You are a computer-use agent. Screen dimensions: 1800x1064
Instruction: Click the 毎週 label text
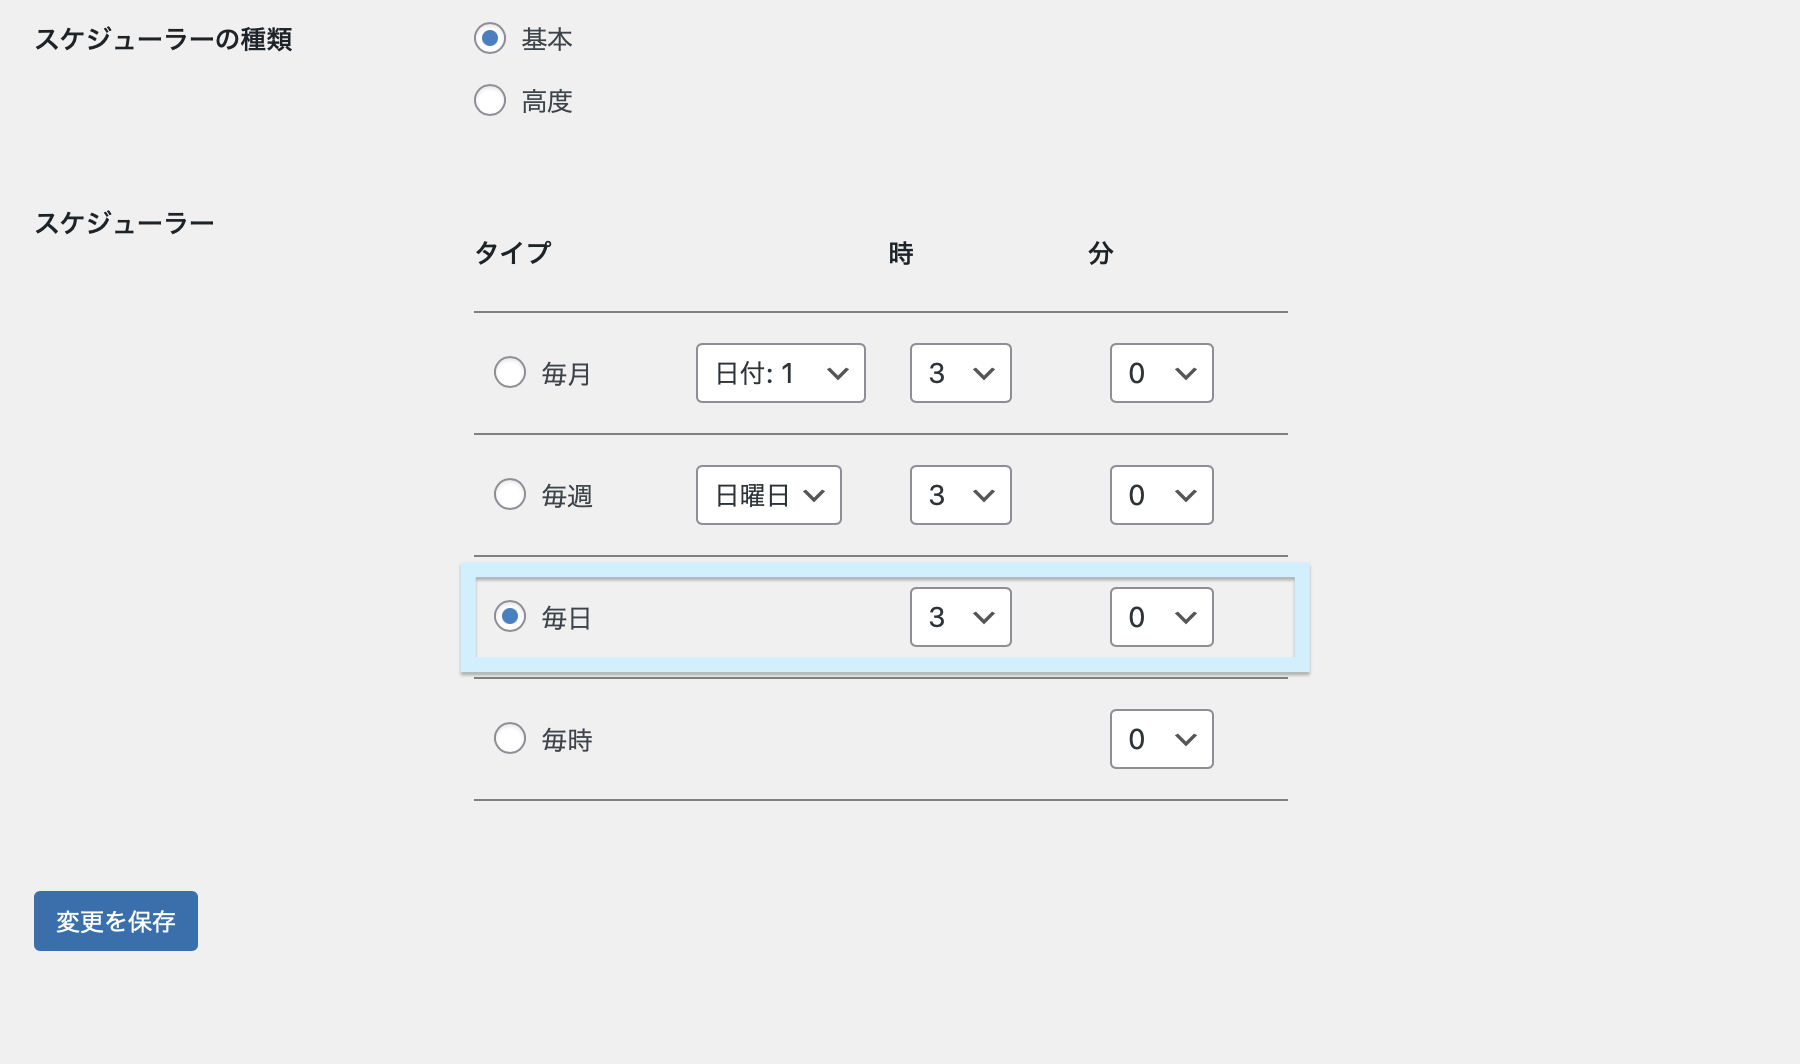567,496
